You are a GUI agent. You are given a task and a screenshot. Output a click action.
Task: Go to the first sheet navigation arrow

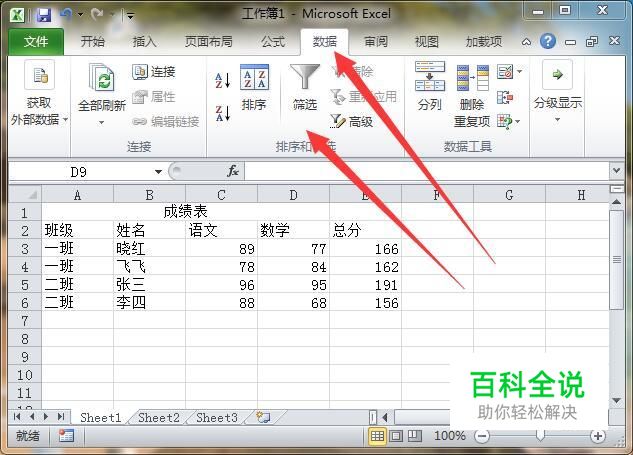click(x=17, y=417)
